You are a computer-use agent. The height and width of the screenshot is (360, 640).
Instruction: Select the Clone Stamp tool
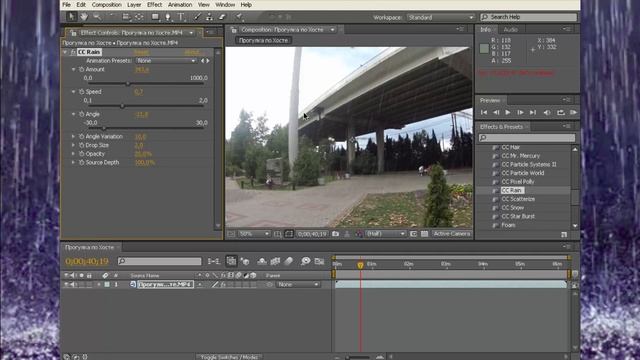tap(209, 17)
